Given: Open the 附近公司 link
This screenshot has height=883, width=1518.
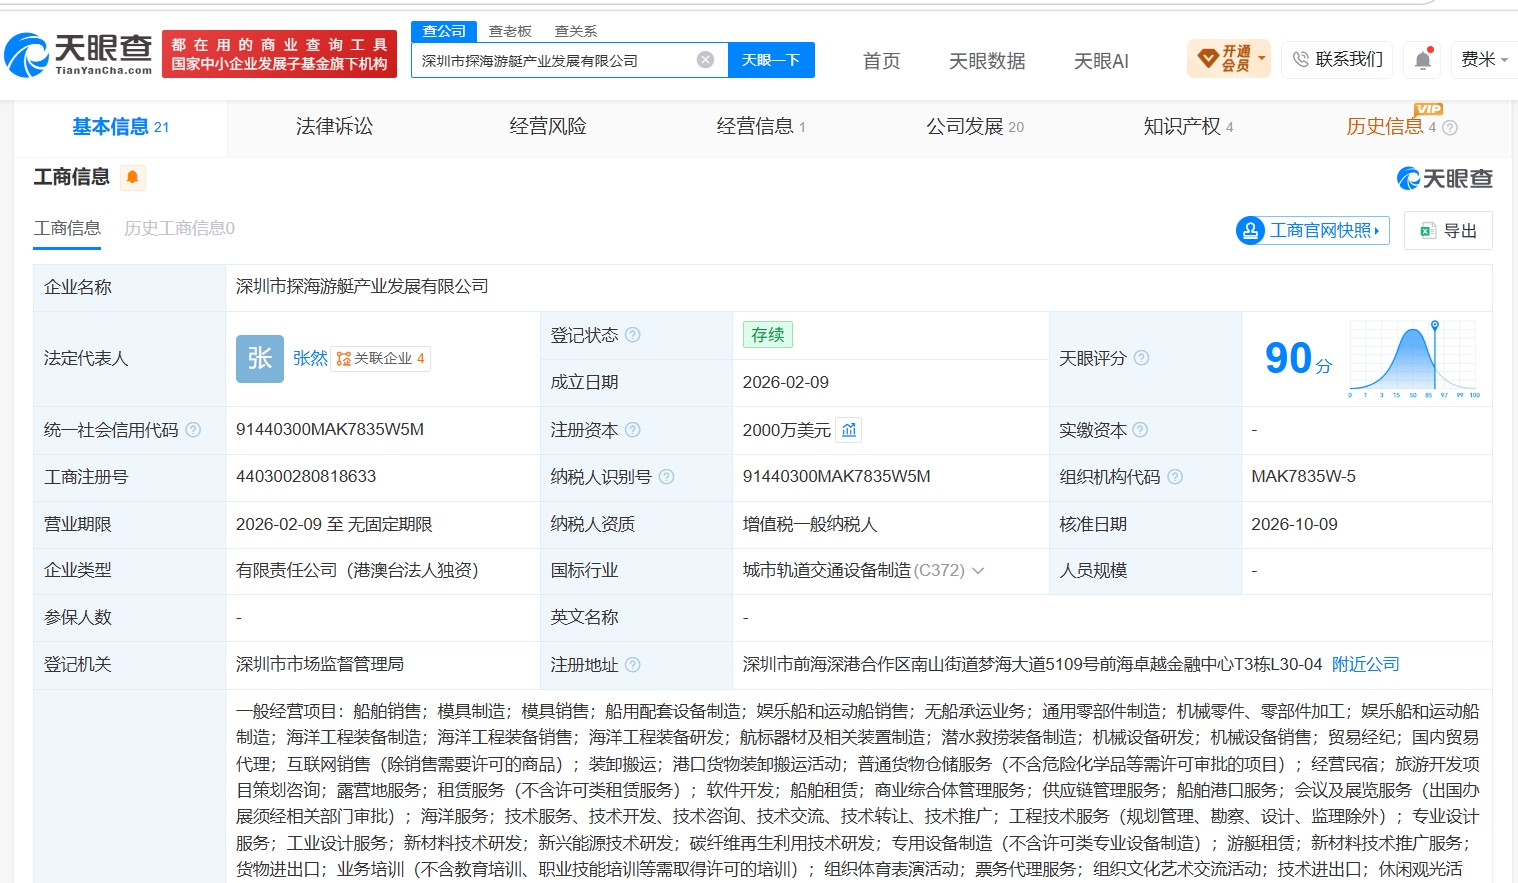Looking at the screenshot, I should 1366,665.
